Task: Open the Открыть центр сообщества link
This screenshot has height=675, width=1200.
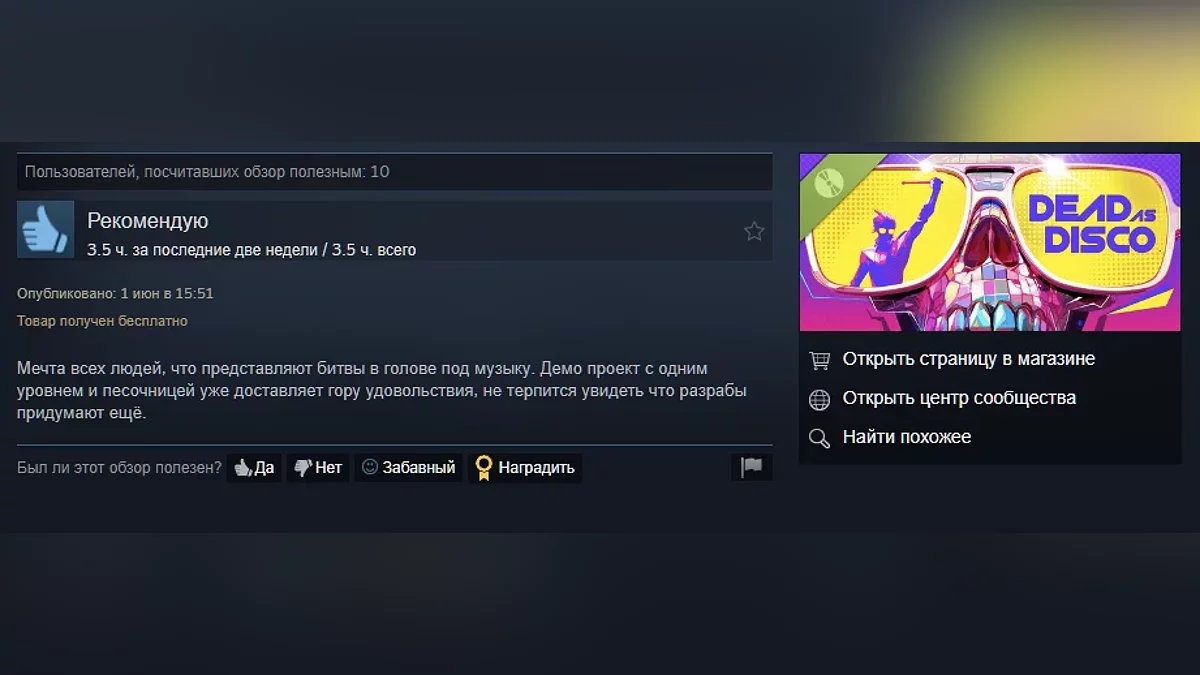Action: [x=959, y=398]
